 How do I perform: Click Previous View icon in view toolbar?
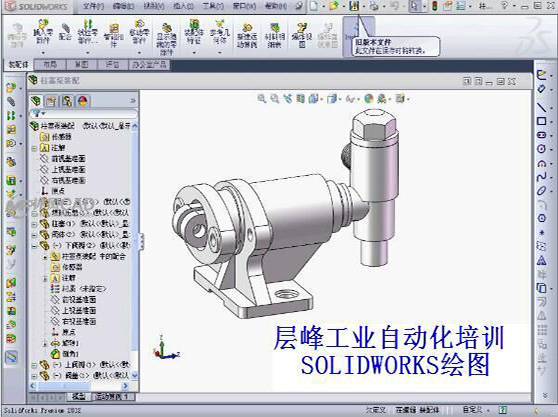(x=288, y=99)
